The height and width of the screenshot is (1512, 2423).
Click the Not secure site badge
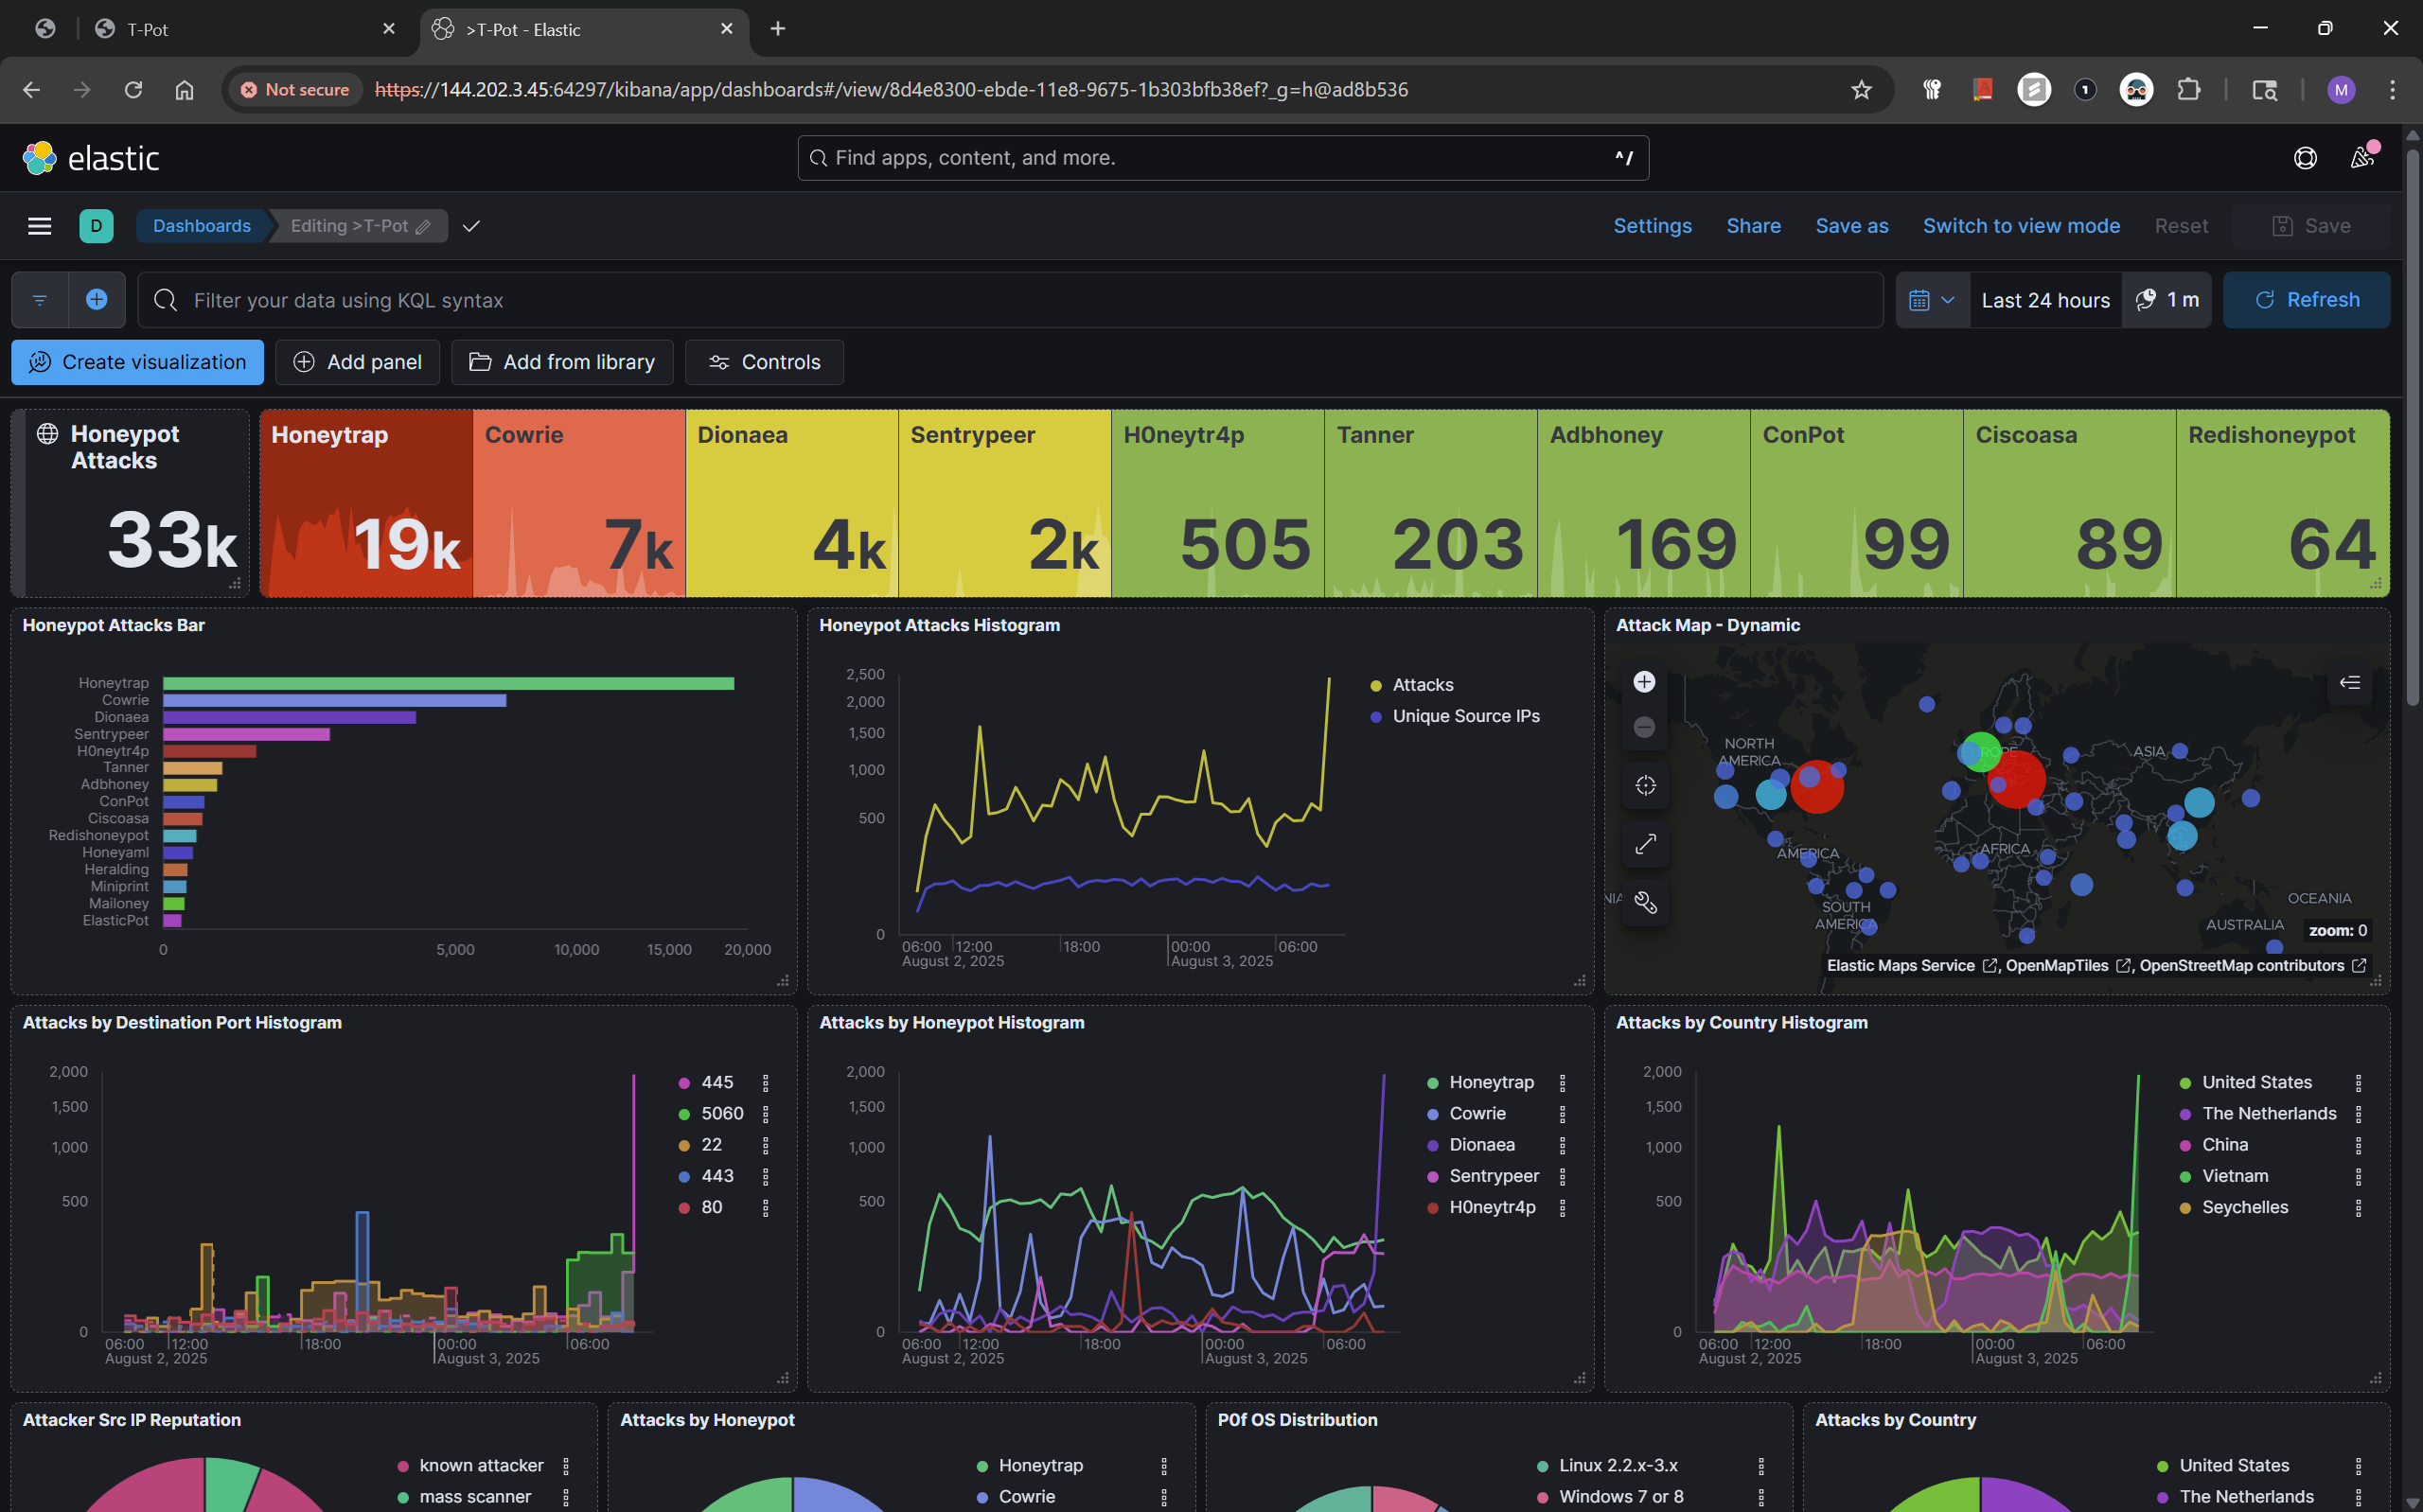point(294,90)
